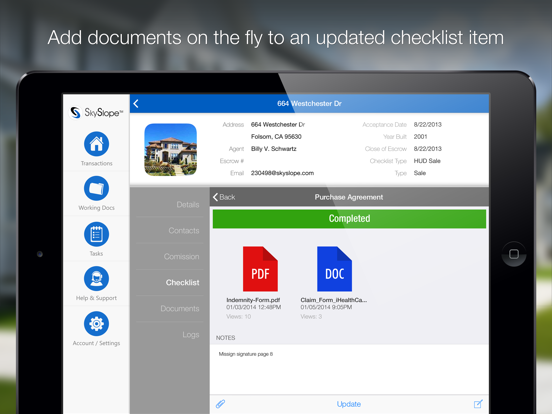Click the Purchase Agreement title
Image resolution: width=552 pixels, height=414 pixels.
[349, 197]
